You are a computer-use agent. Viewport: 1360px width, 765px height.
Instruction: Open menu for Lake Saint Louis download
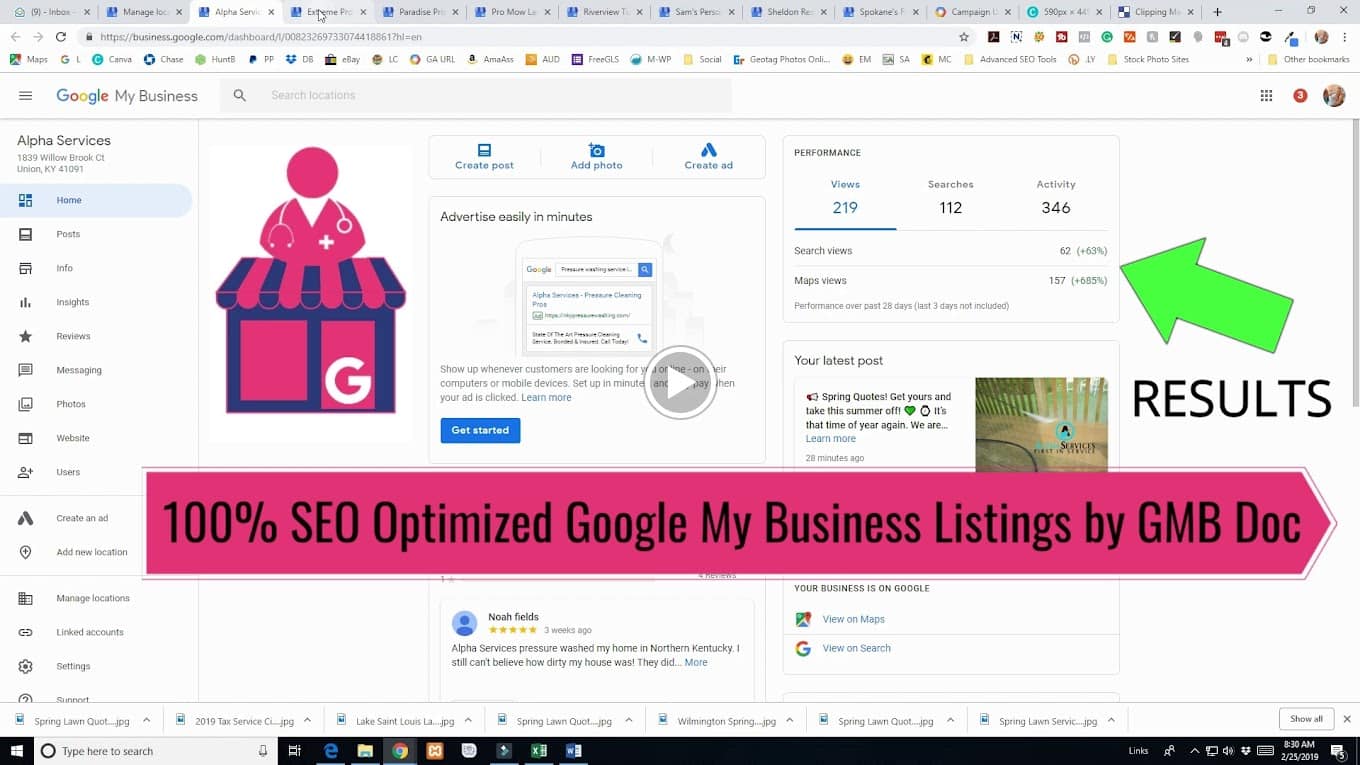tap(468, 720)
